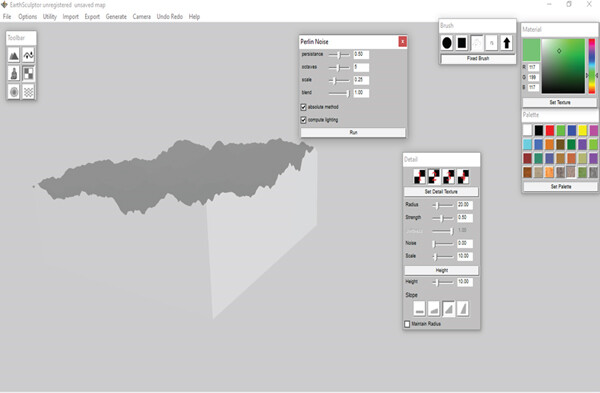The image size is (600, 393).
Task: Choose the round circle brush shape
Action: (x=447, y=43)
